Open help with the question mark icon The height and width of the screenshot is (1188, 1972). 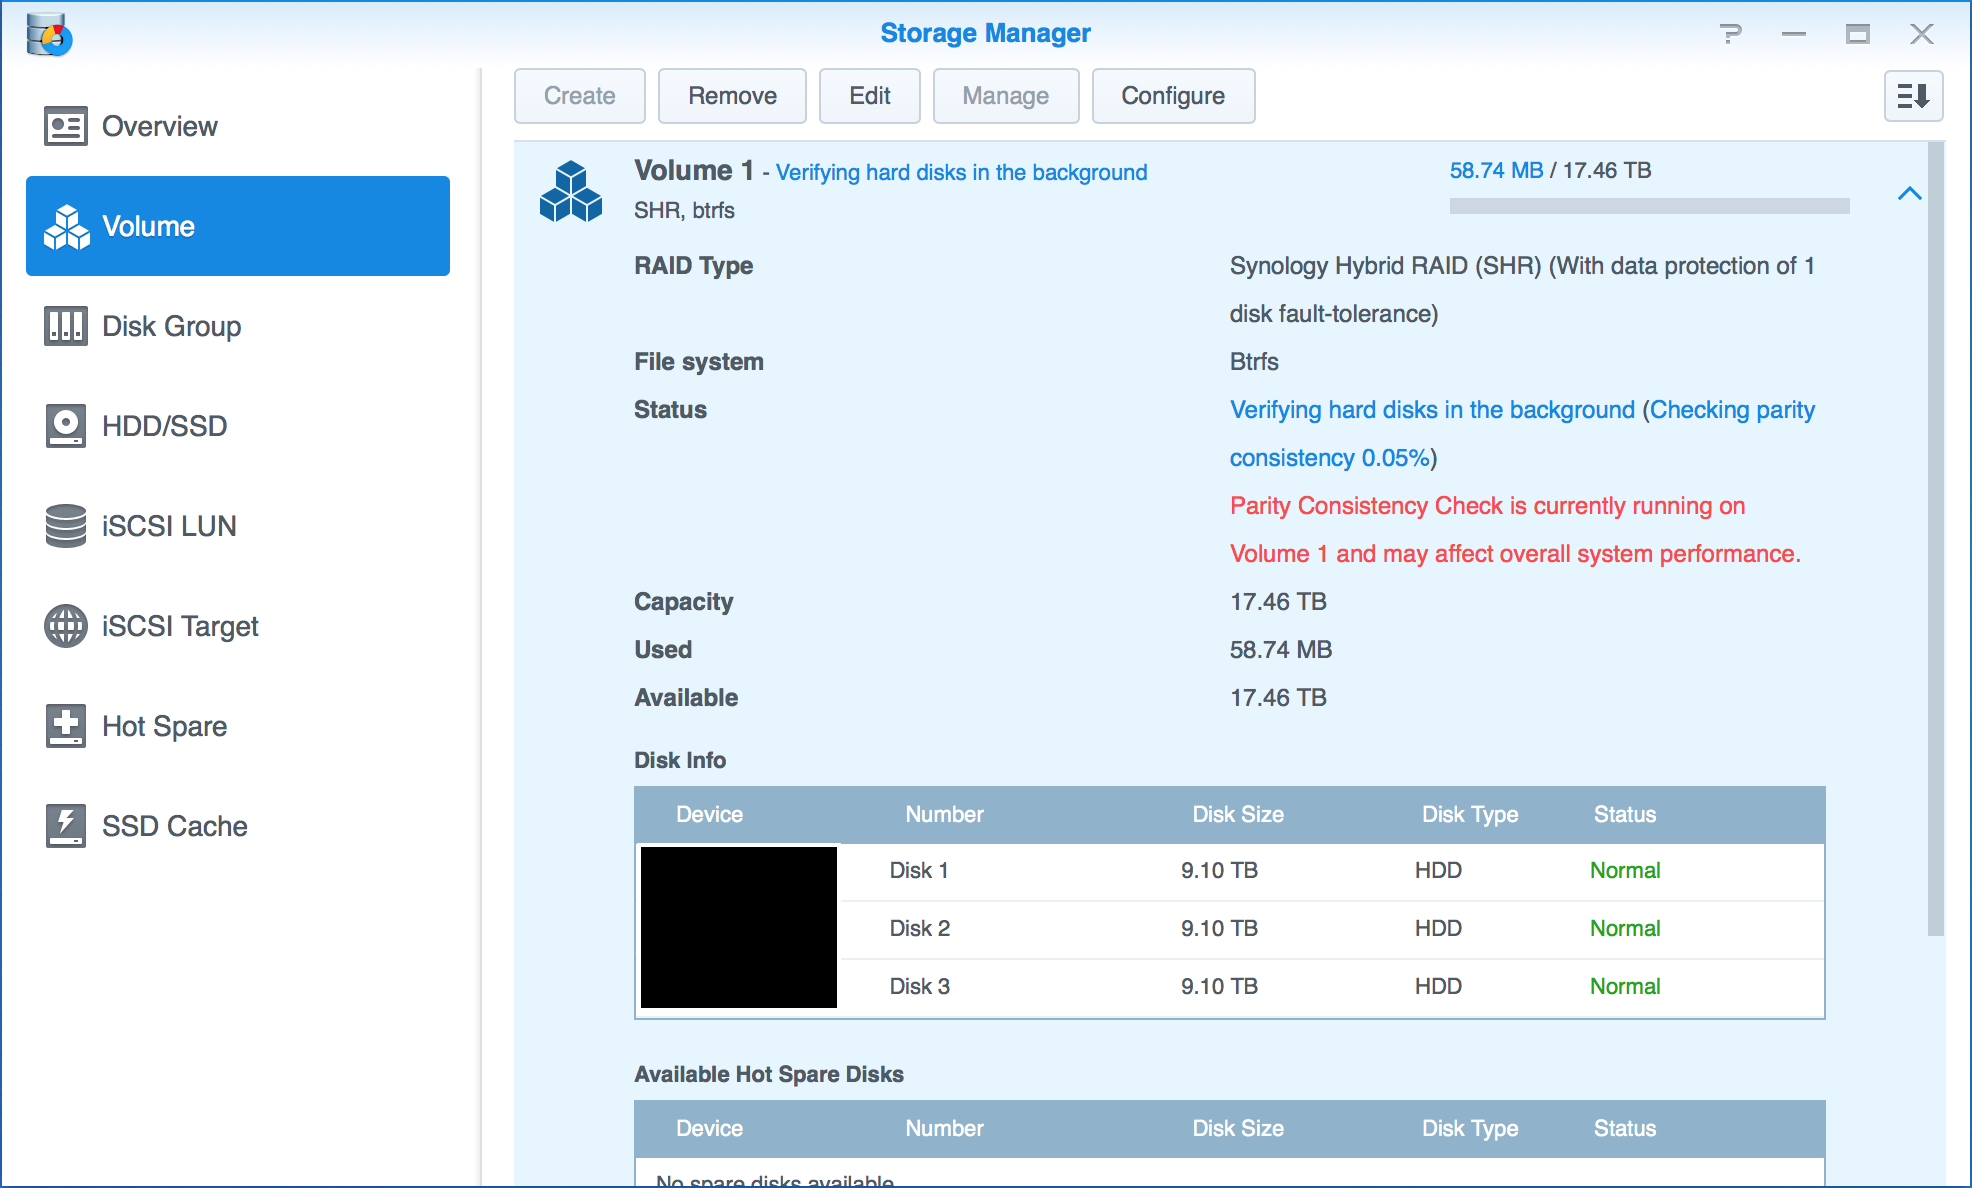(1731, 34)
